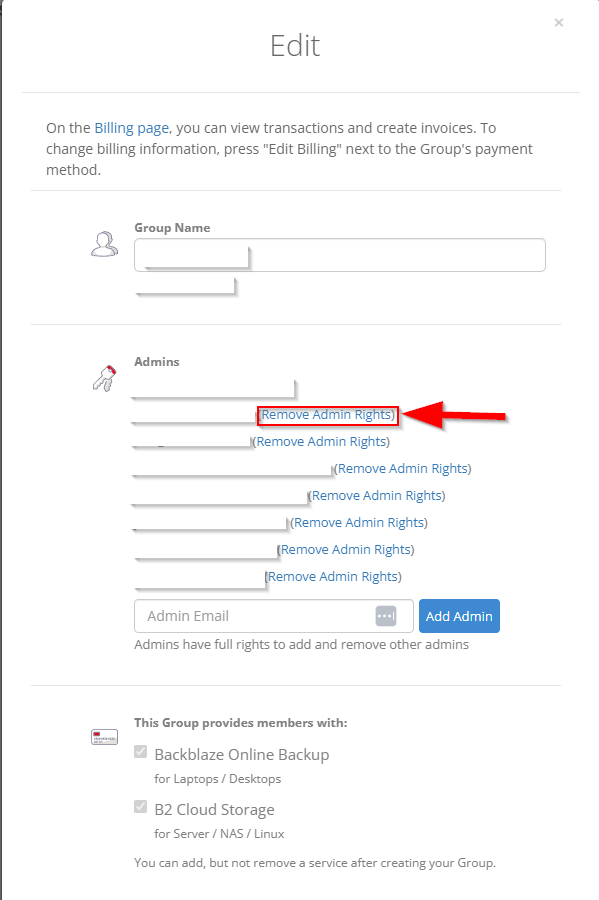
Task: Toggle B2 Cloud Storage checkbox
Action: pos(141,807)
